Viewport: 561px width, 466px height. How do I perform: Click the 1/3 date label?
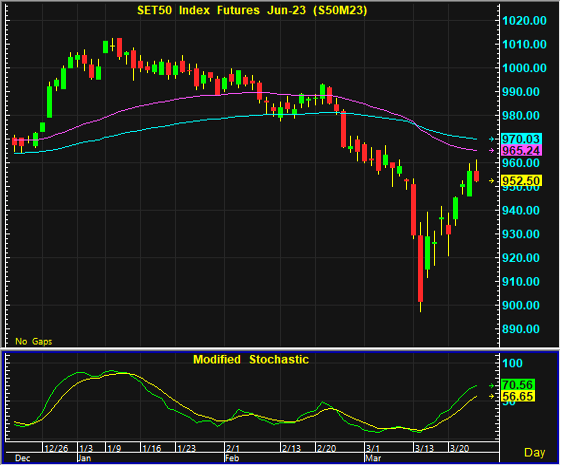pyautogui.click(x=86, y=448)
